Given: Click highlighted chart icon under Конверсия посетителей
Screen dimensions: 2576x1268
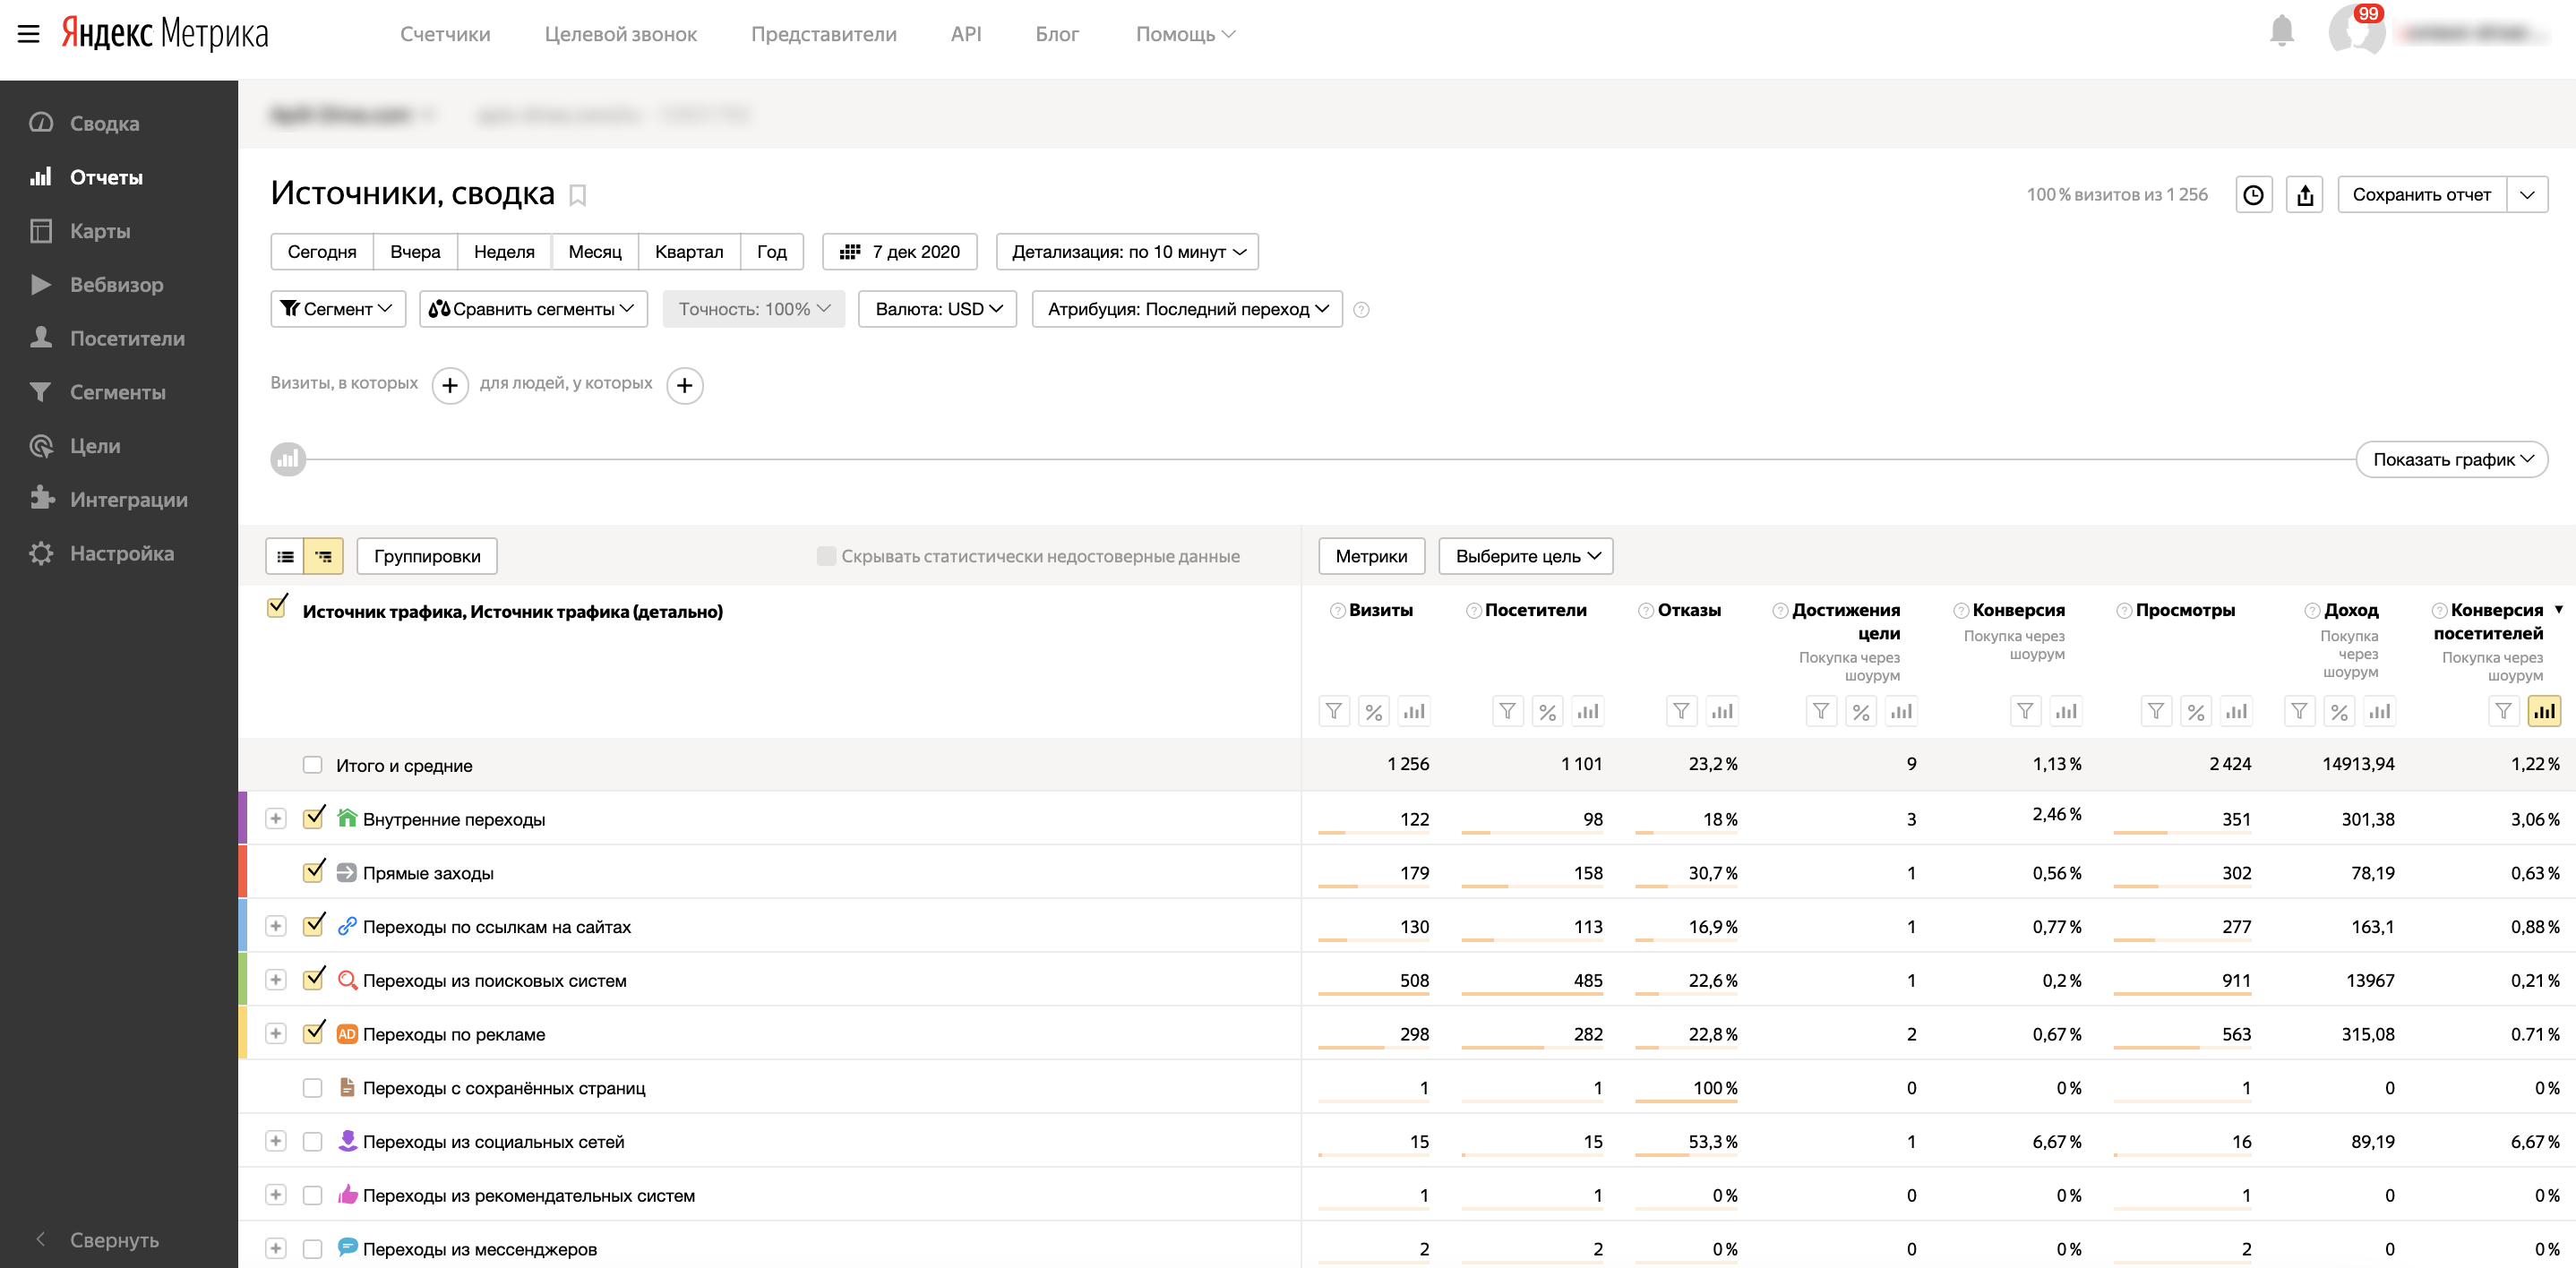Looking at the screenshot, I should tap(2544, 711).
